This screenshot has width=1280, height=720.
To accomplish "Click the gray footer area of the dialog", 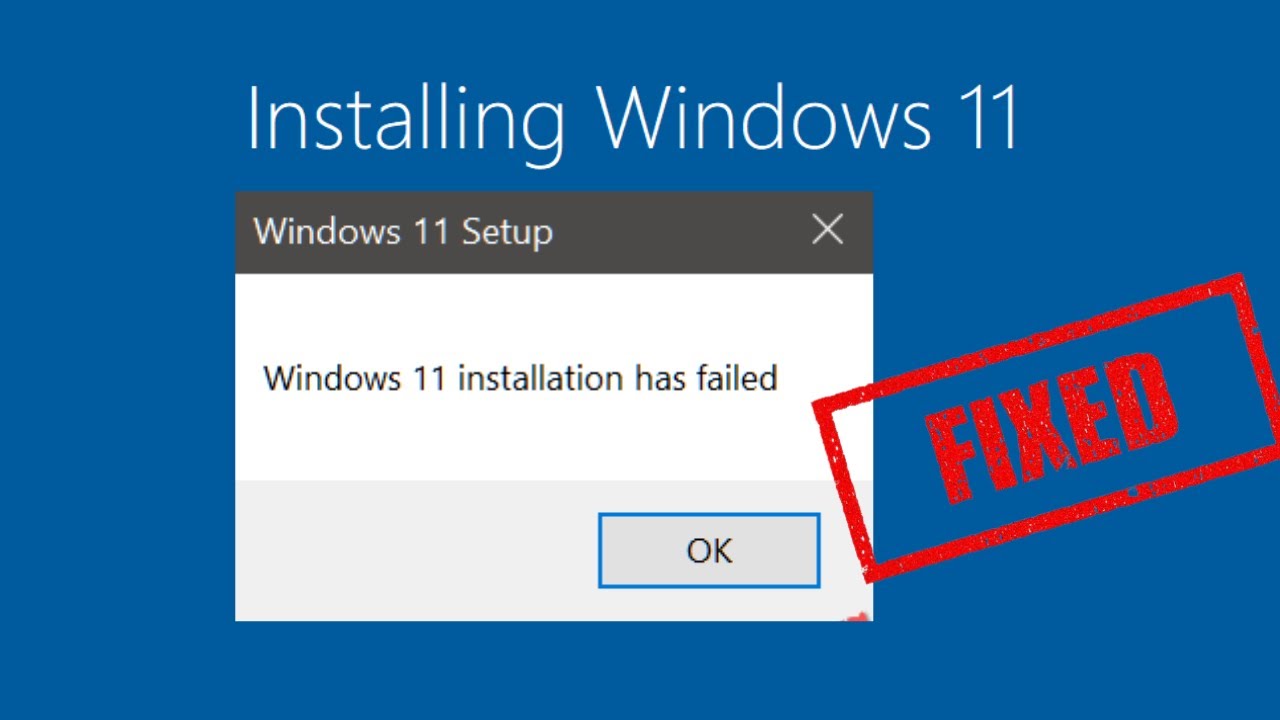I will (400, 550).
